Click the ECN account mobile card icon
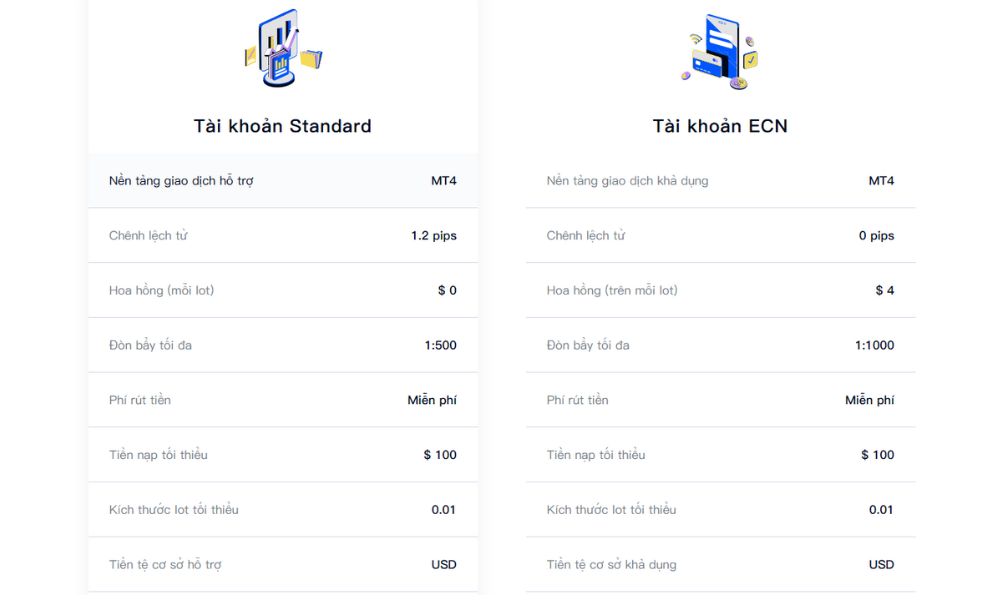 coord(720,51)
